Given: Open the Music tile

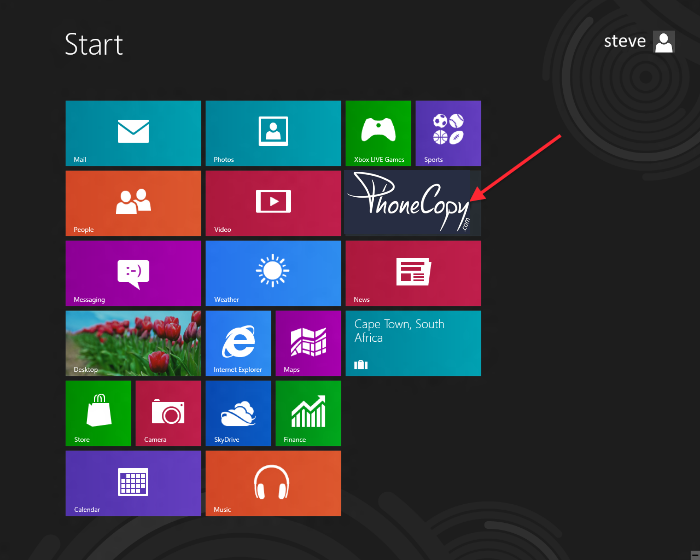Looking at the screenshot, I should [x=273, y=483].
